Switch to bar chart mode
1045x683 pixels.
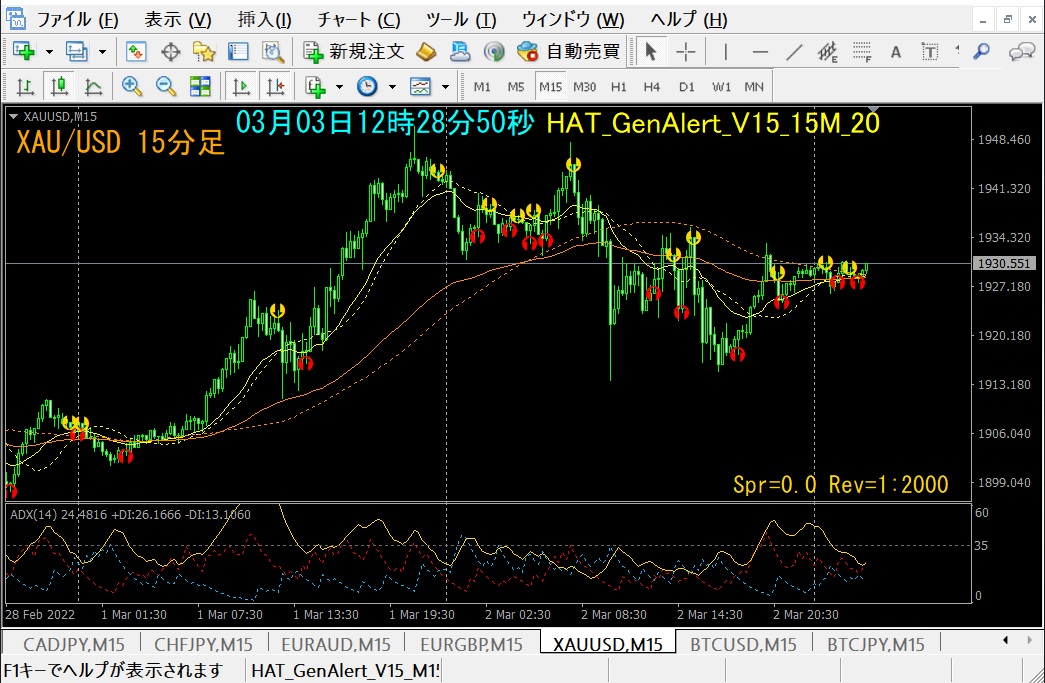(25, 87)
